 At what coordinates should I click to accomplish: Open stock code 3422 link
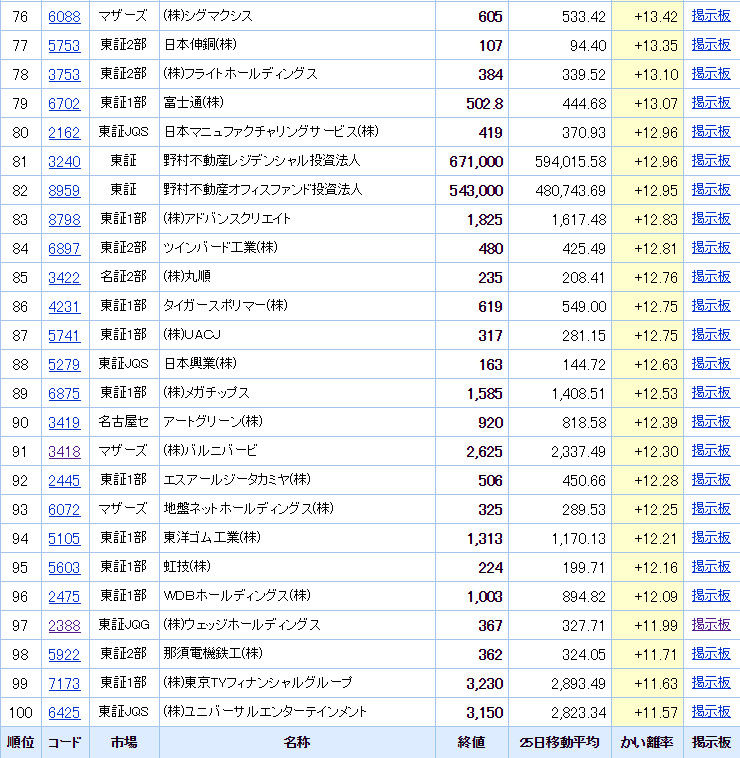64,278
